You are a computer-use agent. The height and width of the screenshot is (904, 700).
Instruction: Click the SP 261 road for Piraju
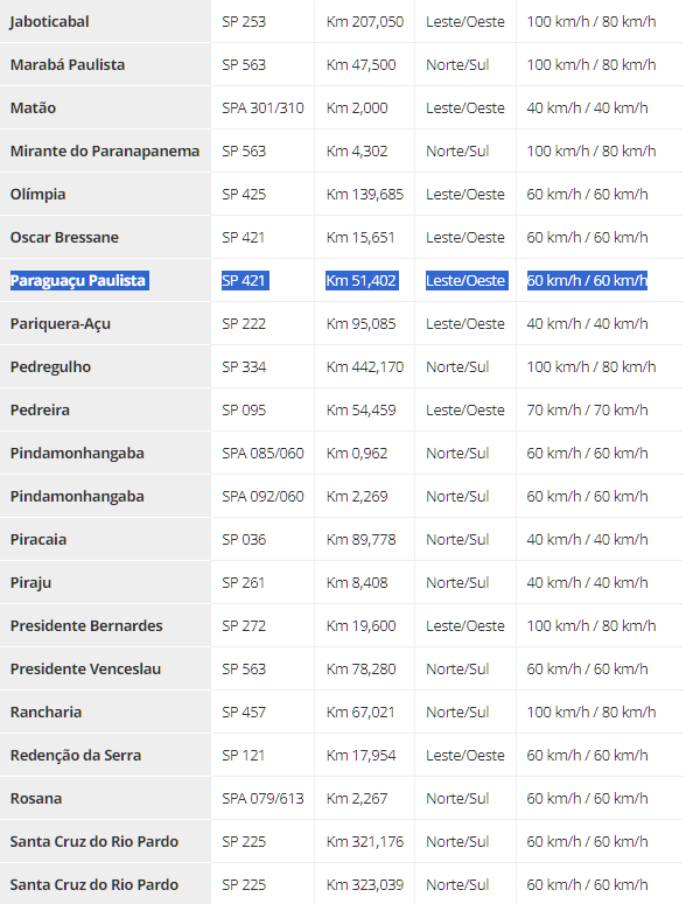click(244, 582)
